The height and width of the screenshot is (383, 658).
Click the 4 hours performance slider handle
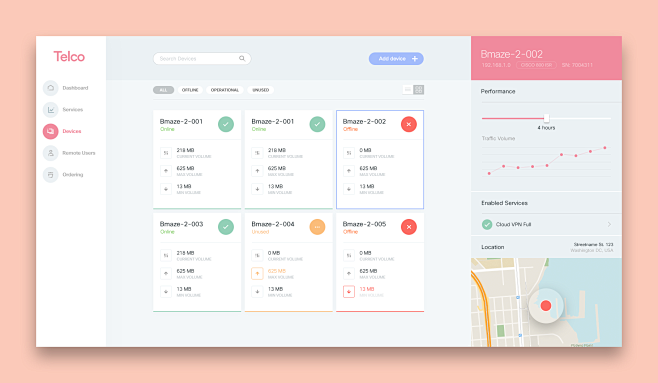click(x=546, y=118)
